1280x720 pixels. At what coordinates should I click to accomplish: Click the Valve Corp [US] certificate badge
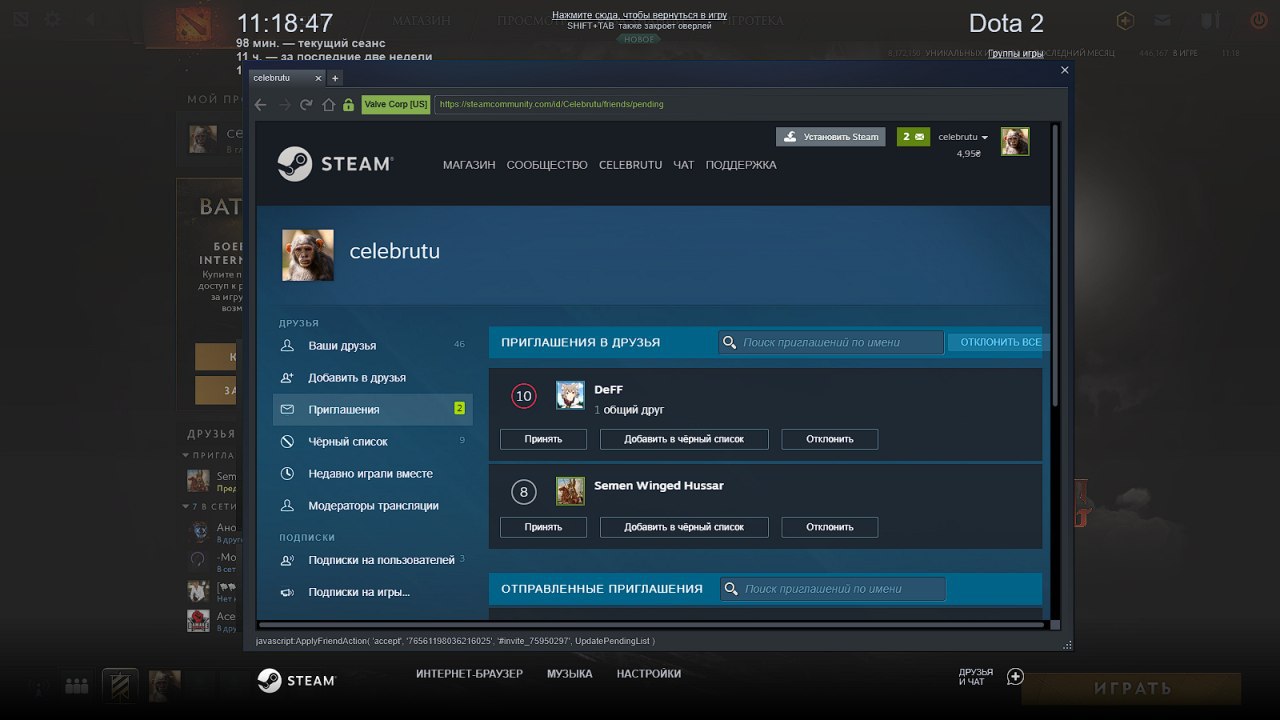tap(396, 104)
